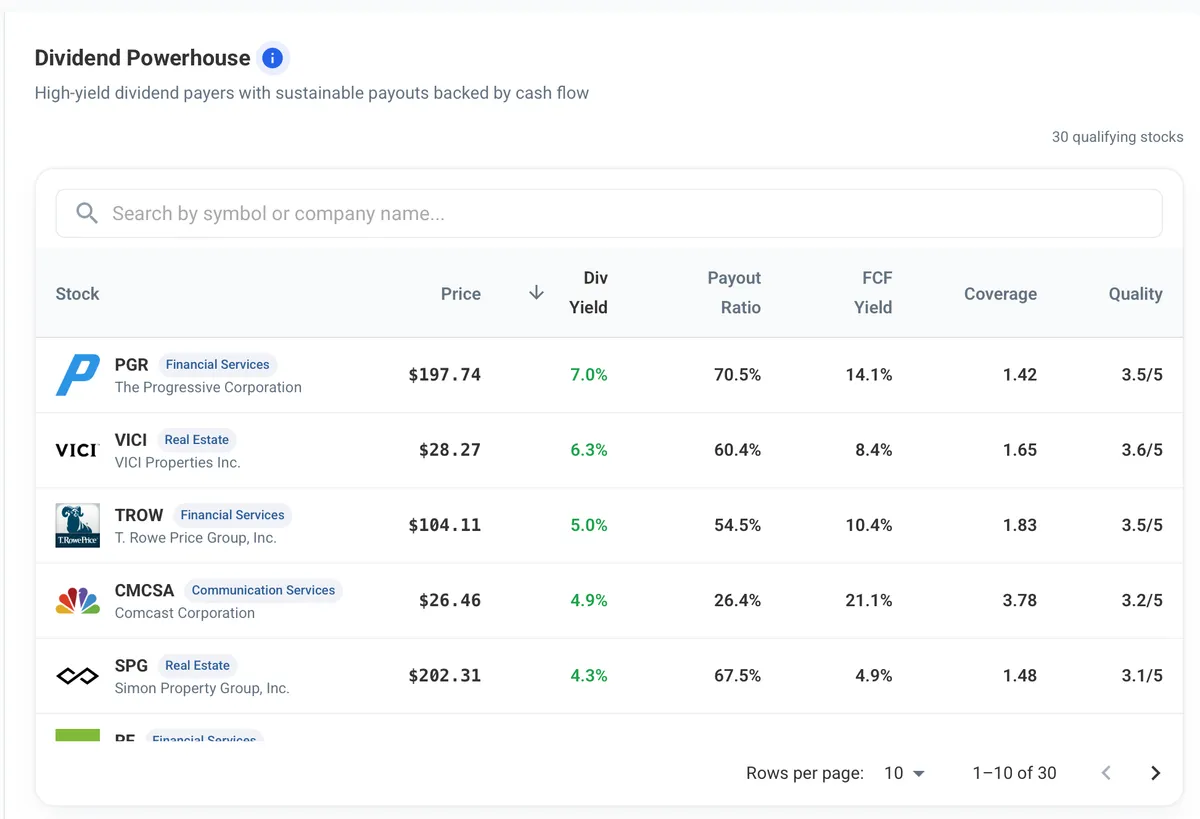Select the Comcast Corporation name

(x=185, y=612)
